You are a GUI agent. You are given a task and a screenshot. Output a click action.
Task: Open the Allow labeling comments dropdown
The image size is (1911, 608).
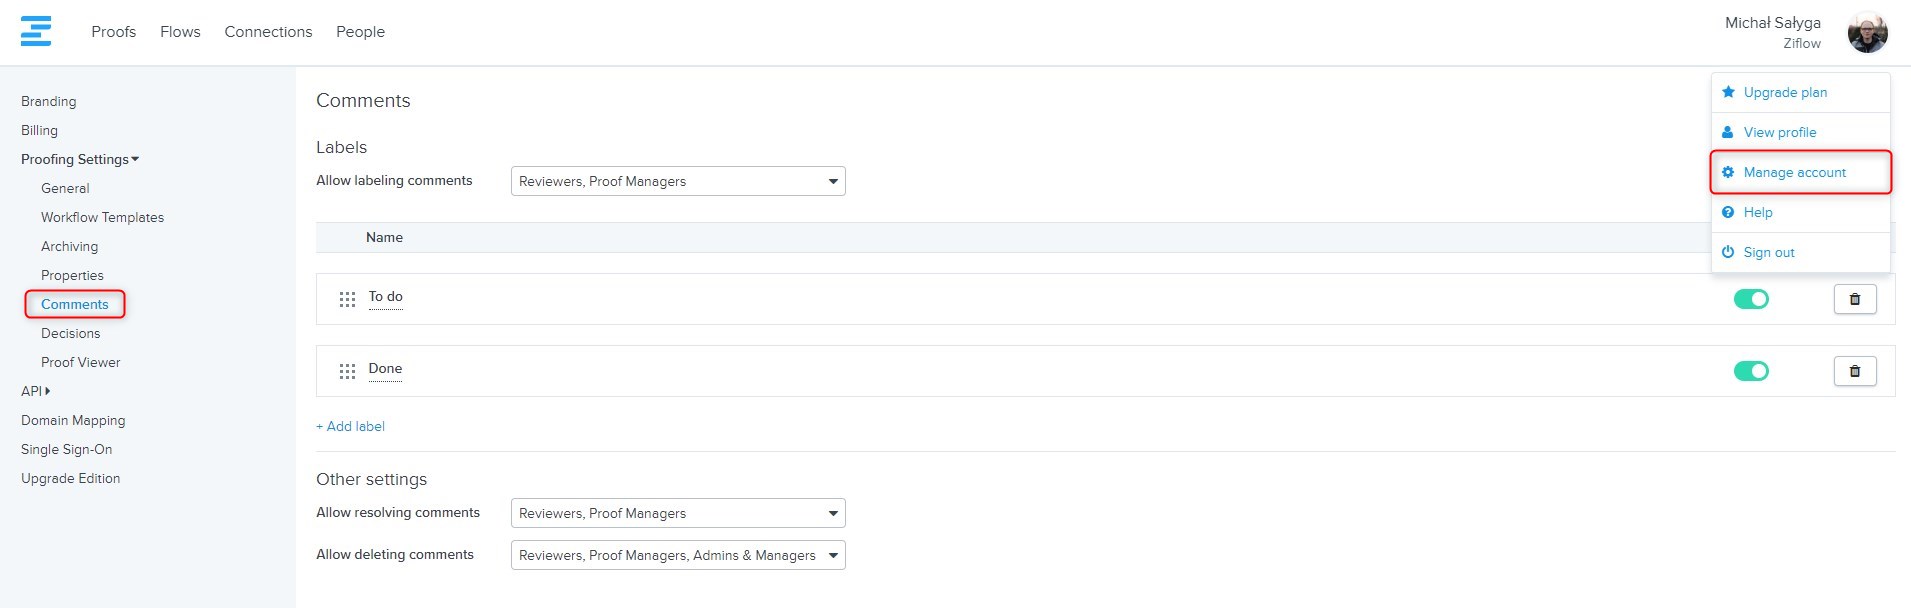point(677,181)
